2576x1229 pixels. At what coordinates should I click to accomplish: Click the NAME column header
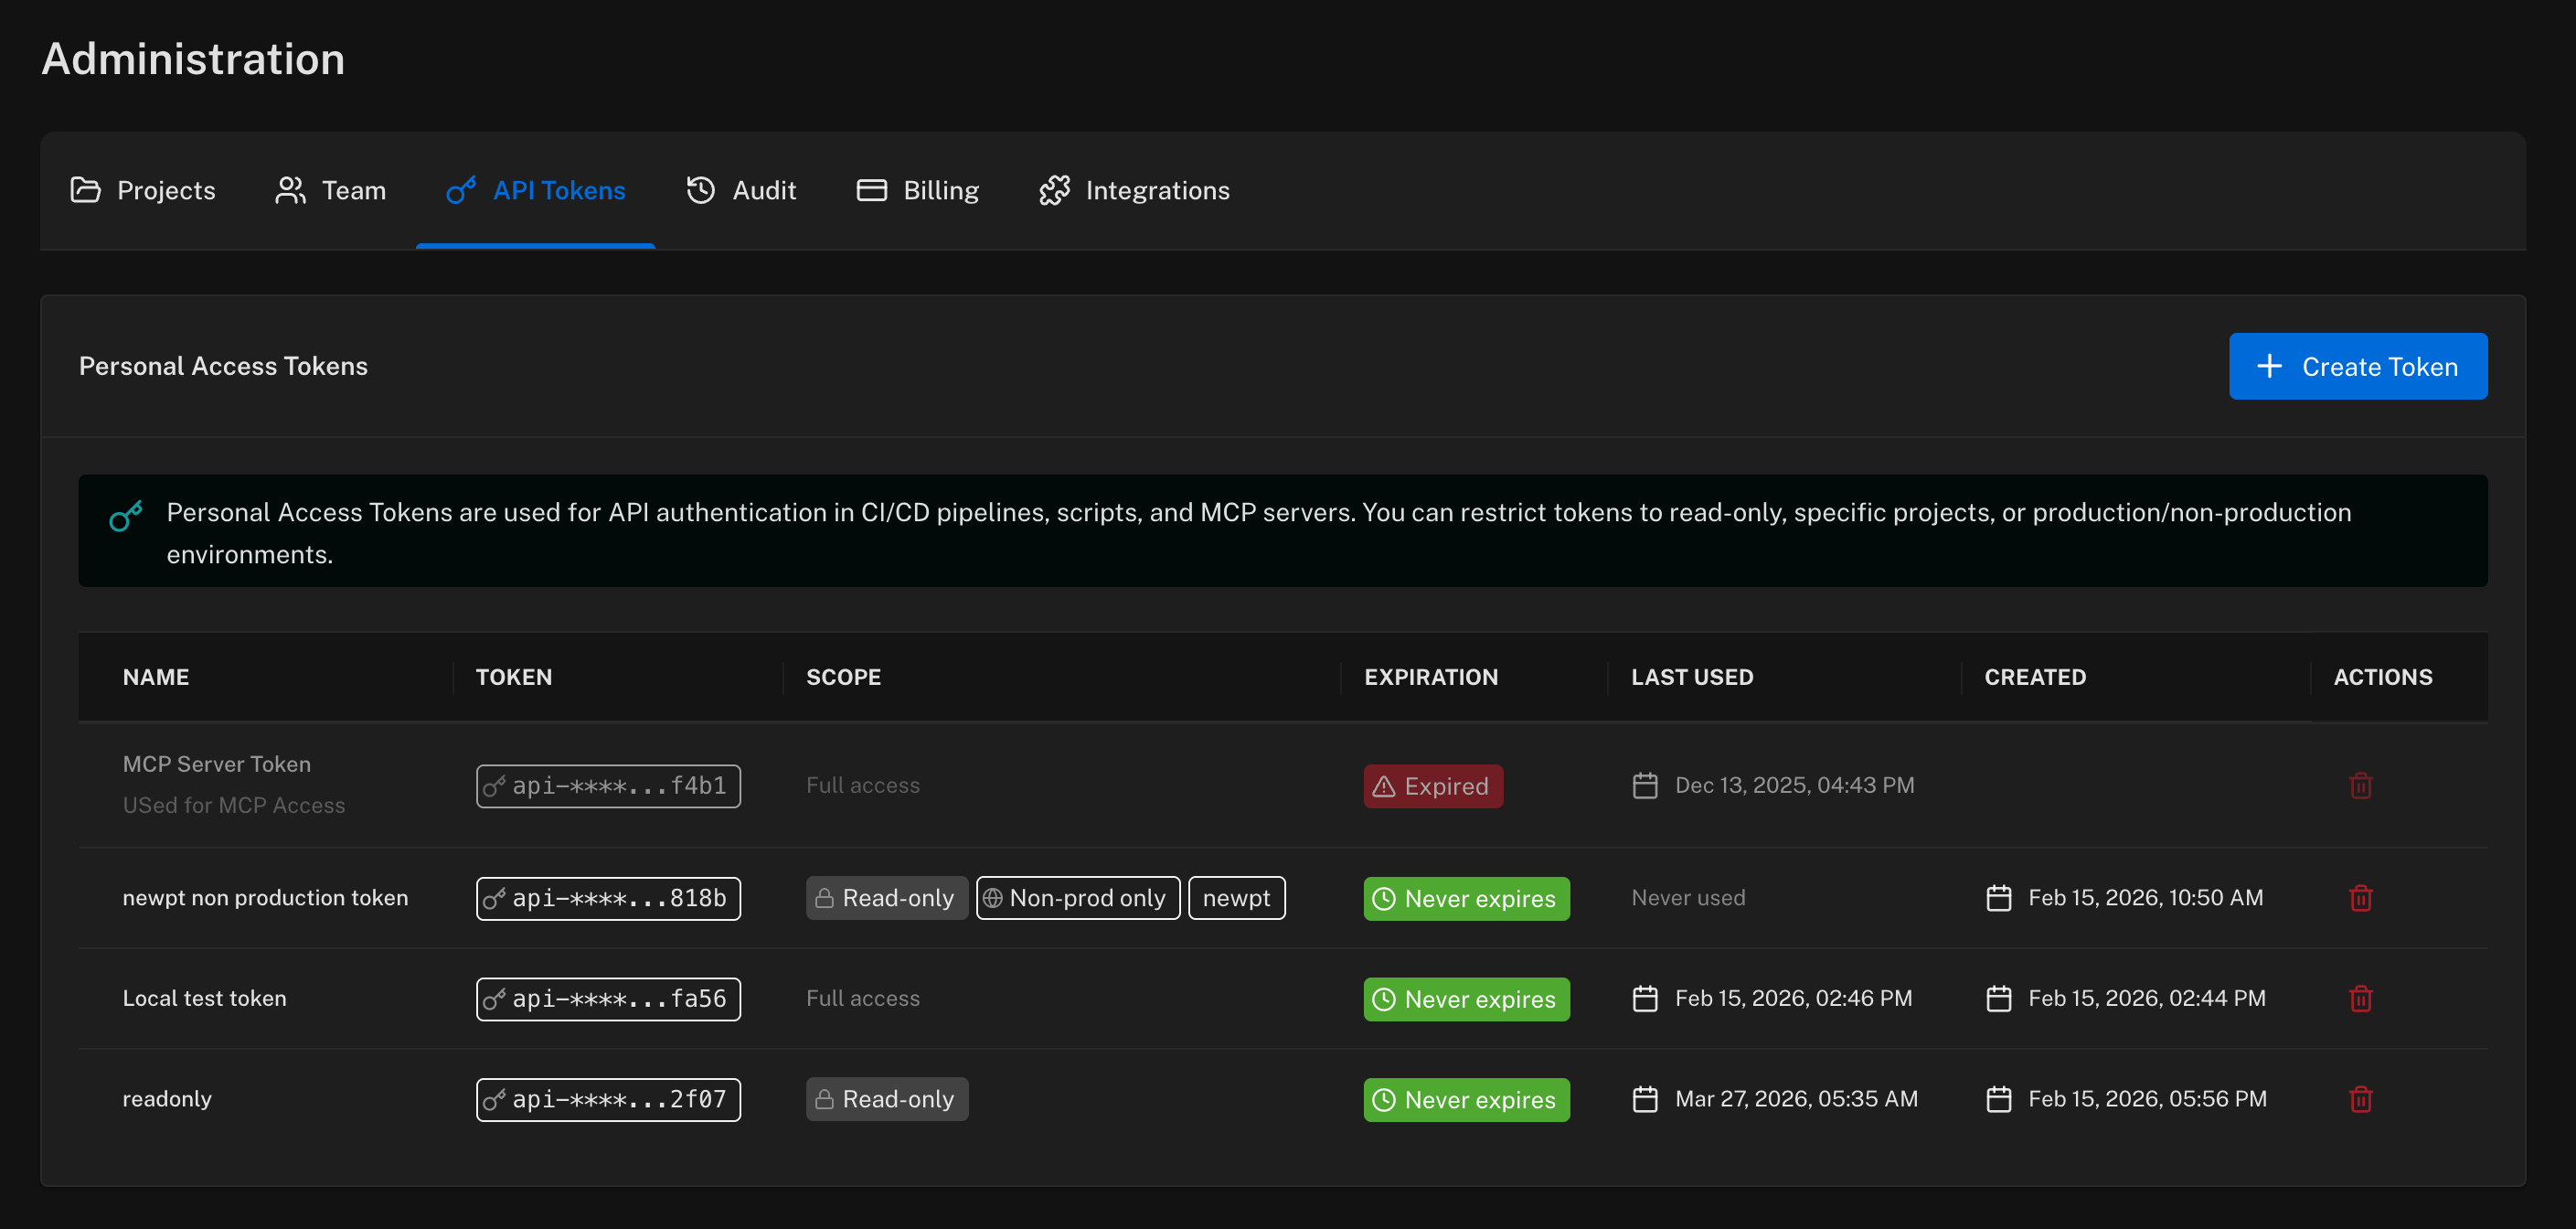tap(156, 677)
